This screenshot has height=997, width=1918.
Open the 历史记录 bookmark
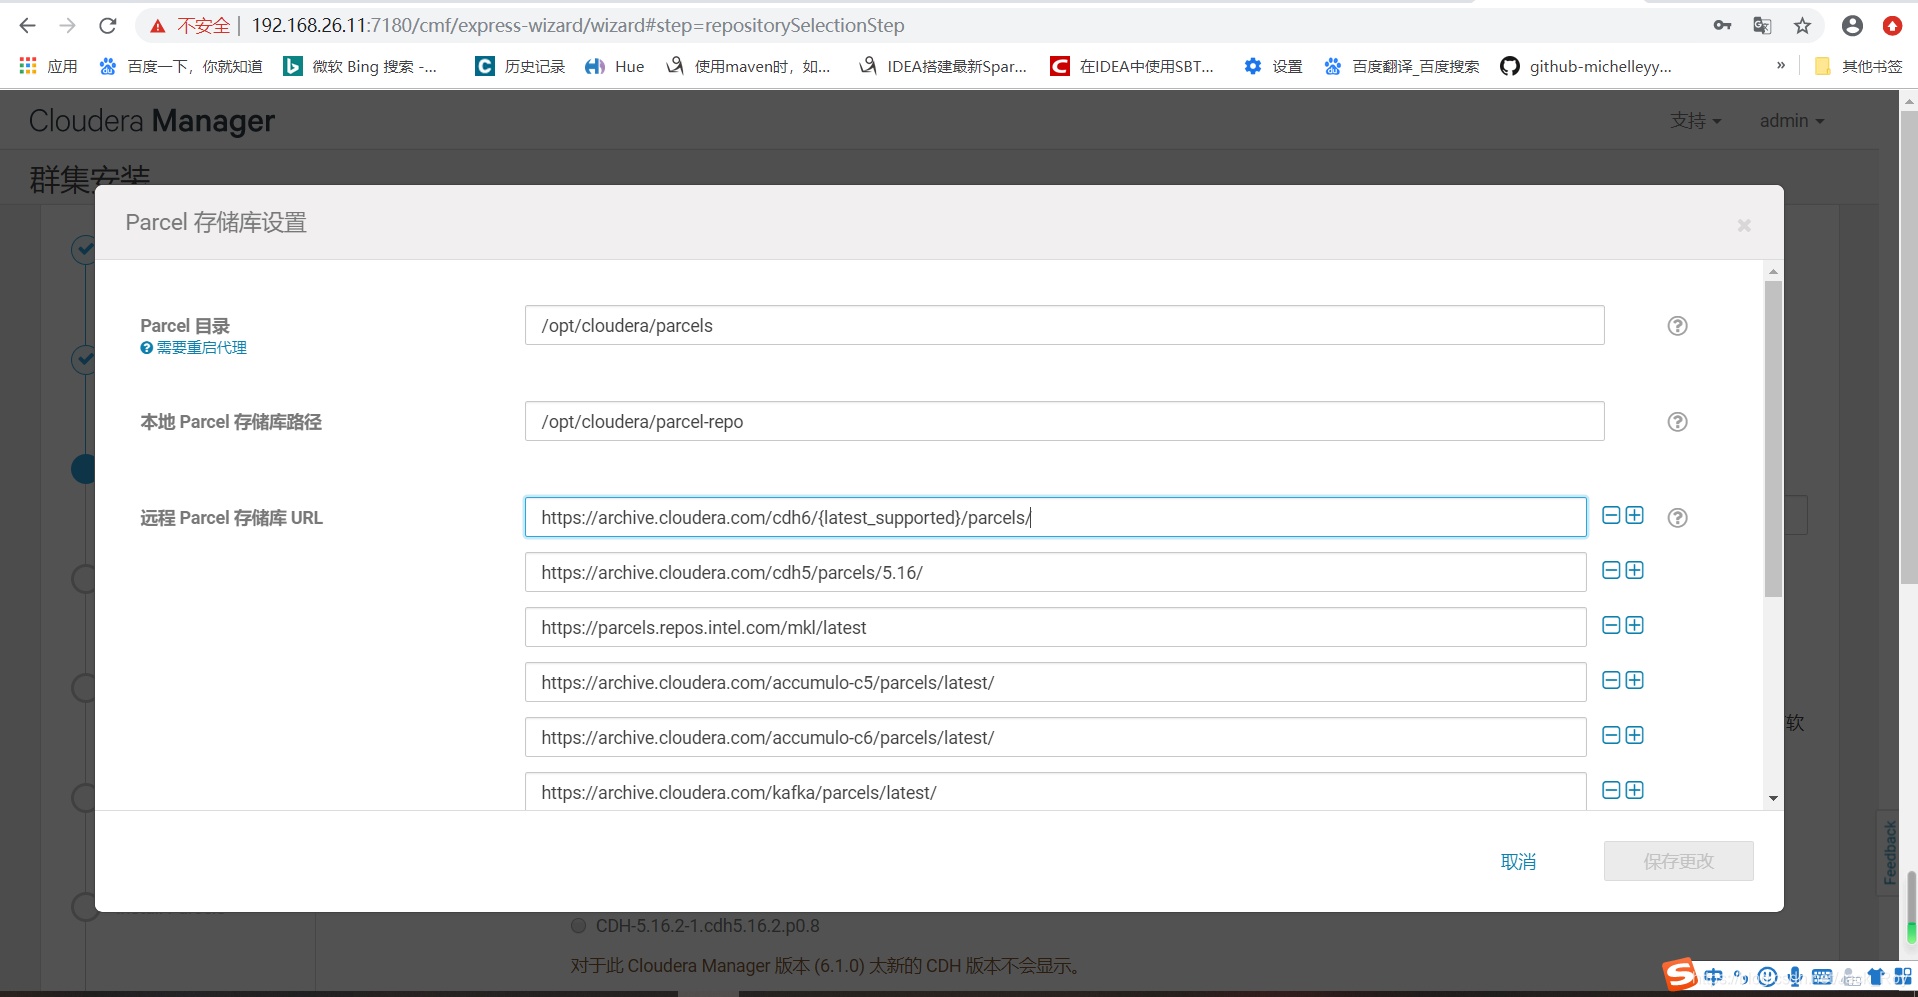520,66
